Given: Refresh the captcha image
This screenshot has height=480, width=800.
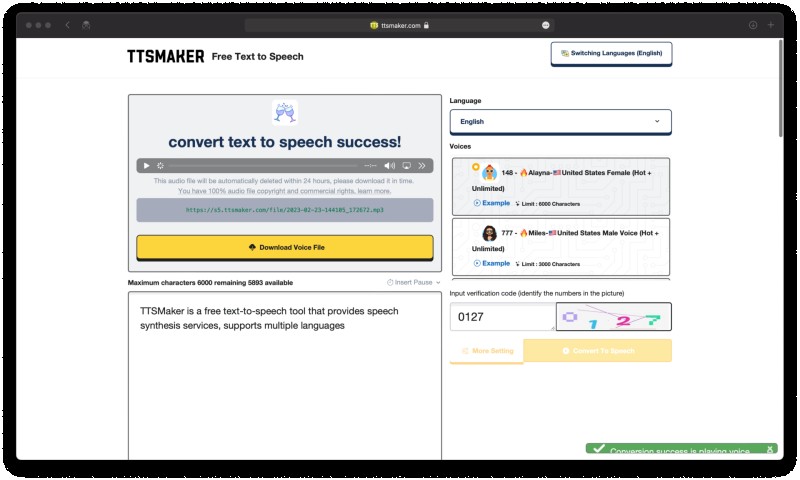Looking at the screenshot, I should [613, 317].
